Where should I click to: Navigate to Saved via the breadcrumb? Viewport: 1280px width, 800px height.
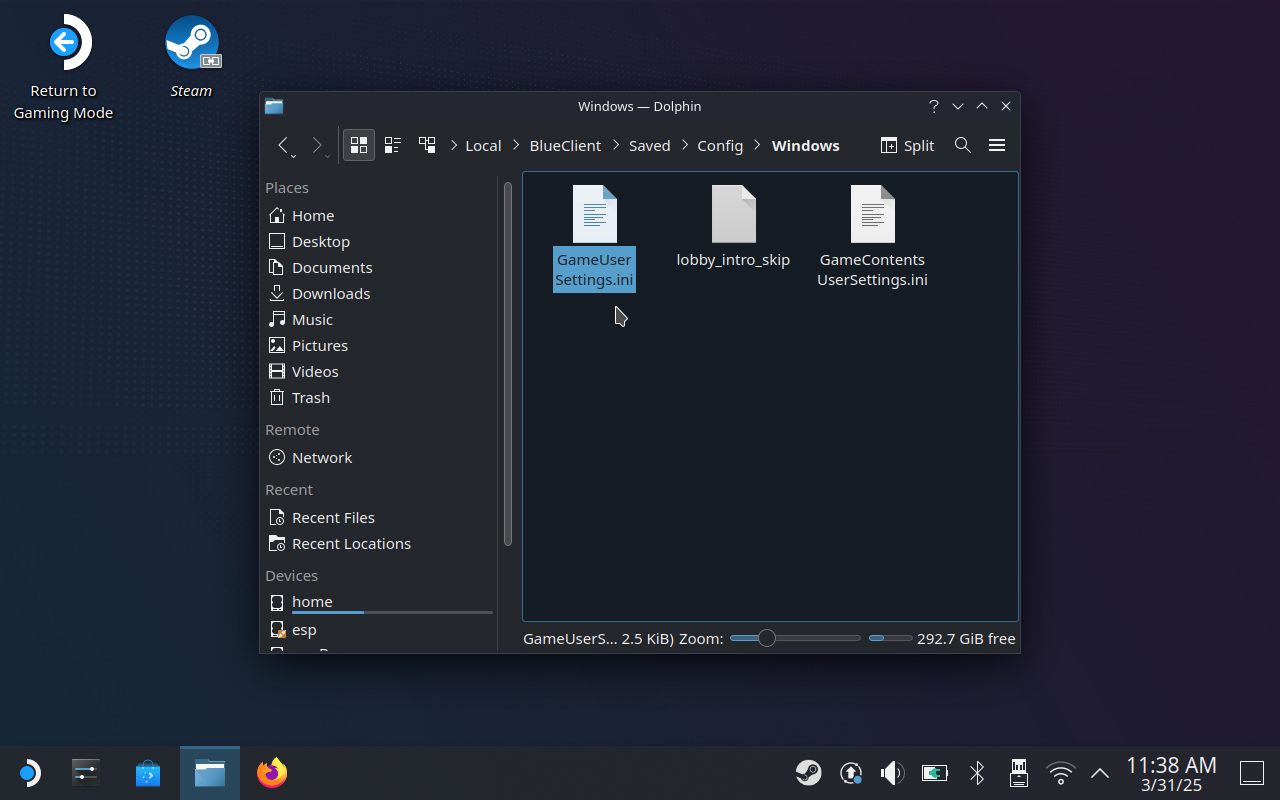pos(649,145)
